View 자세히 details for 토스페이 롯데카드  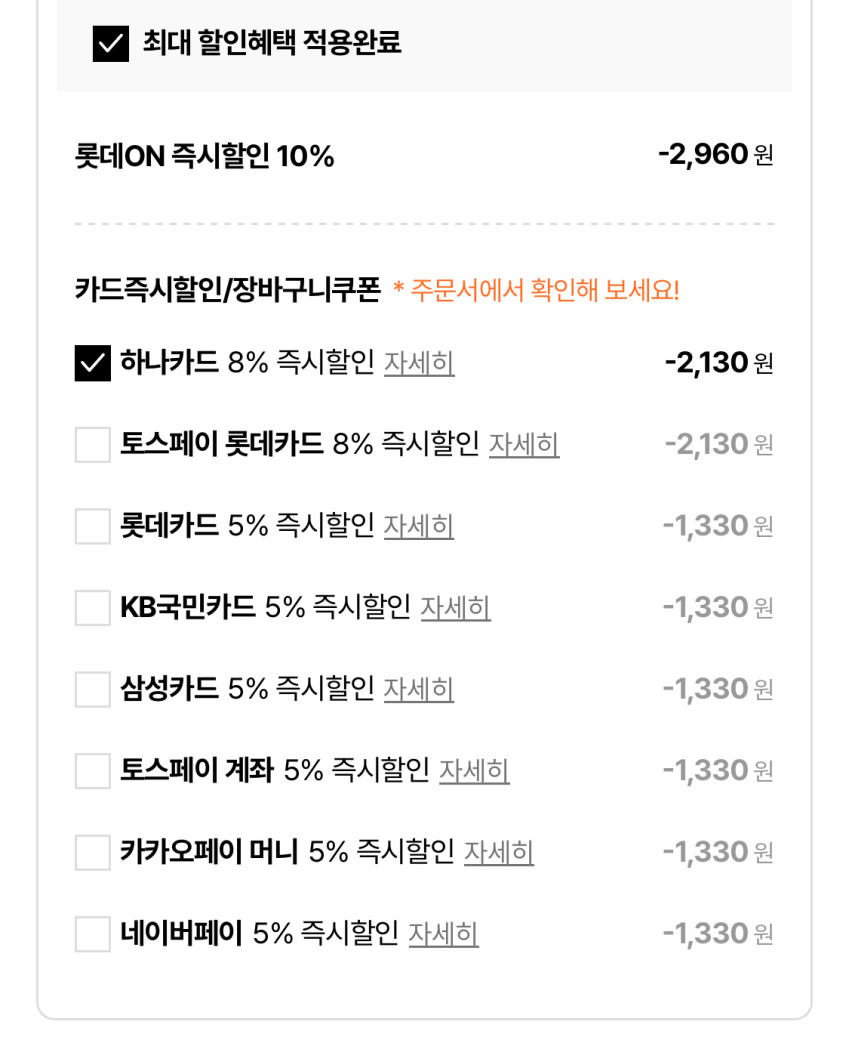pyautogui.click(x=524, y=445)
